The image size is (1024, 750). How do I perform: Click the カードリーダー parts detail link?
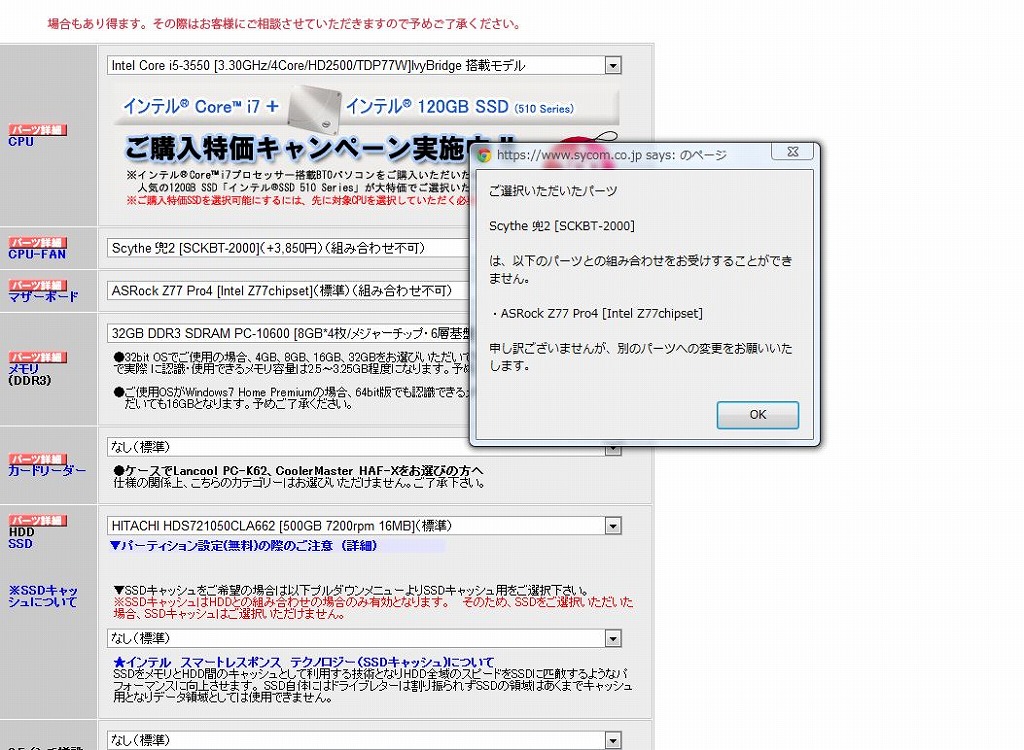point(47,470)
